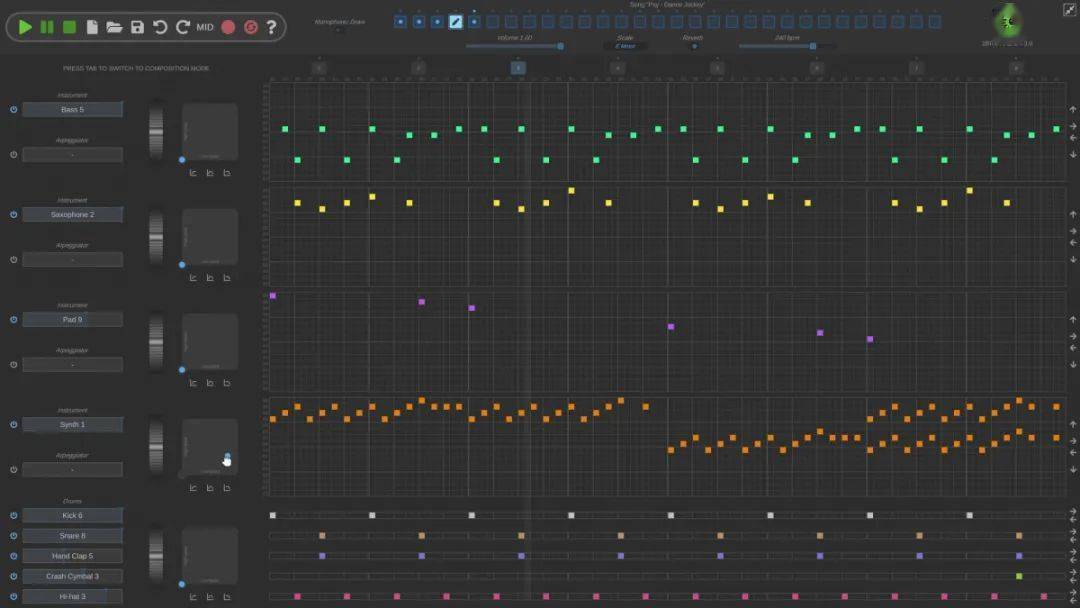
Task: Open the Hi-hat 3 drum selector
Action: [x=72, y=596]
